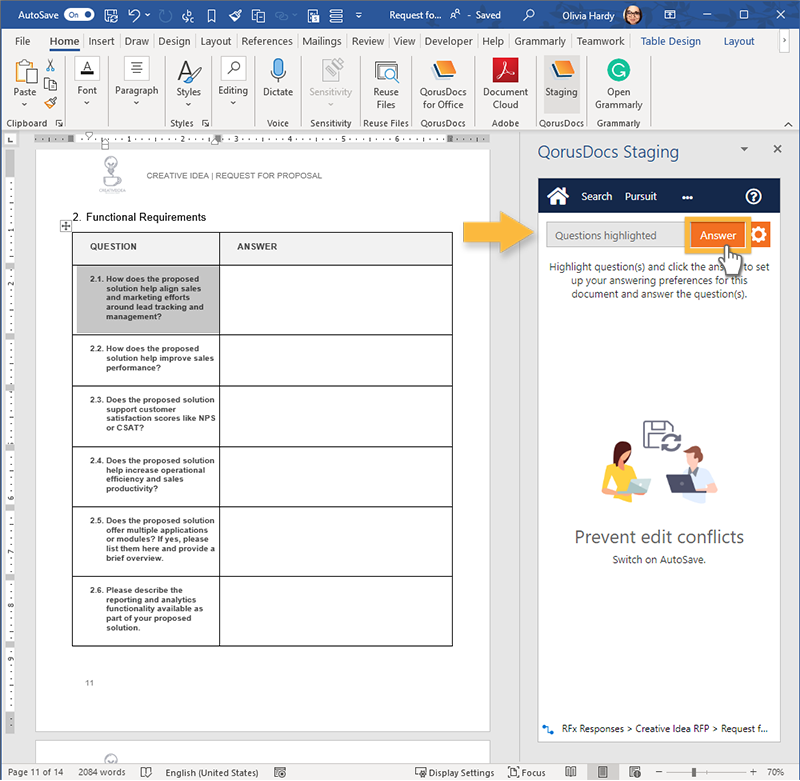Go to the Table Design tab
The height and width of the screenshot is (781, 800).
click(x=670, y=41)
